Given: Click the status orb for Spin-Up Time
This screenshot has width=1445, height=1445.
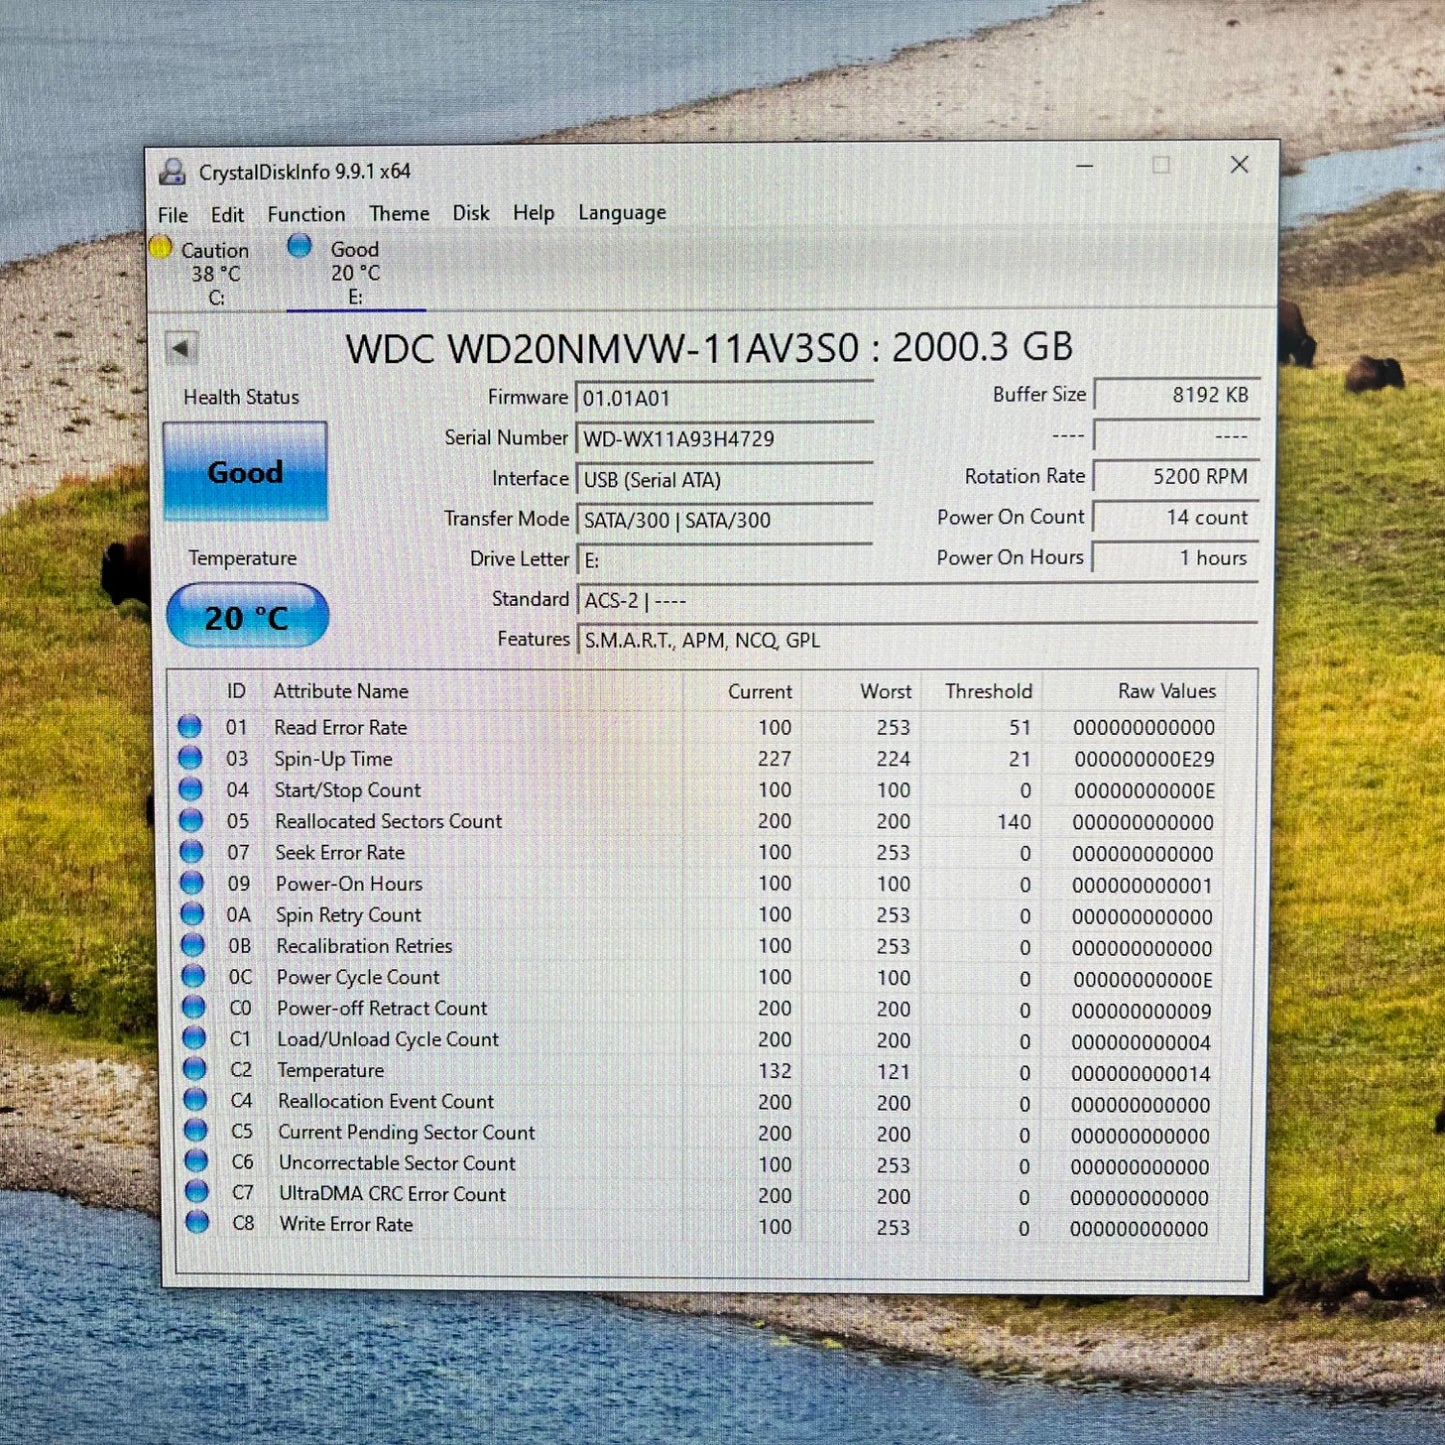Looking at the screenshot, I should (x=190, y=758).
